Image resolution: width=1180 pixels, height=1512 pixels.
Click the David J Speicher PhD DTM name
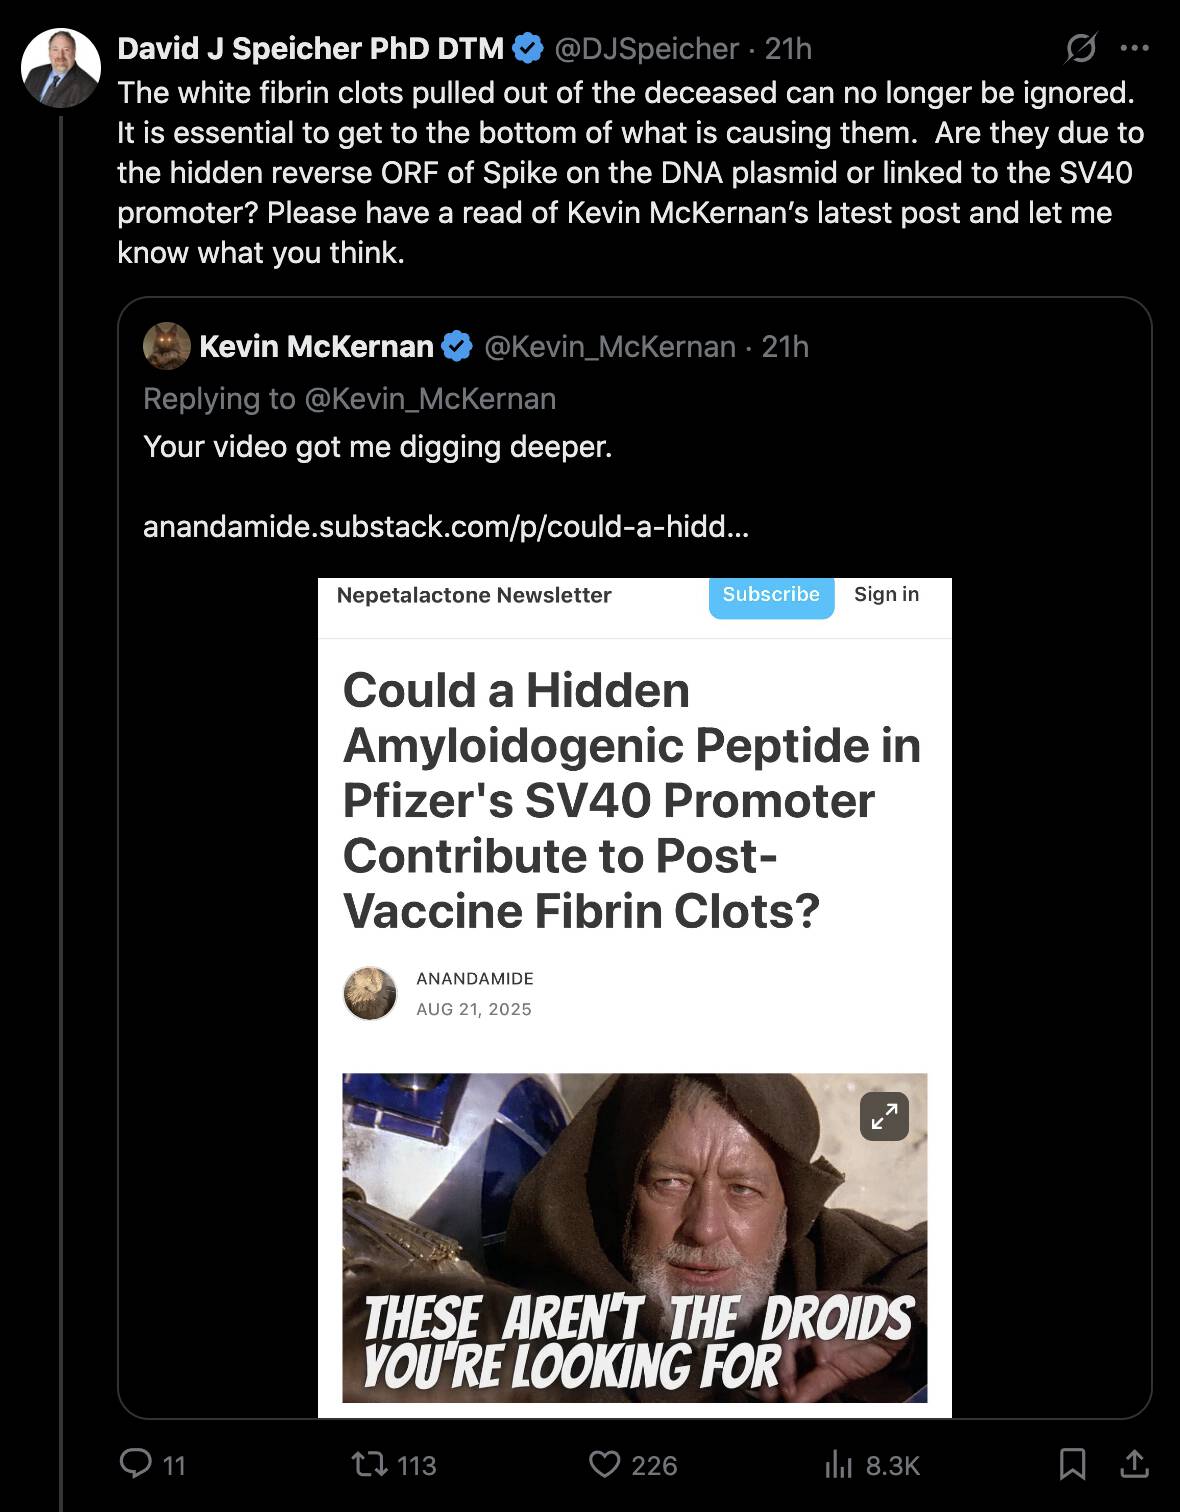point(310,48)
